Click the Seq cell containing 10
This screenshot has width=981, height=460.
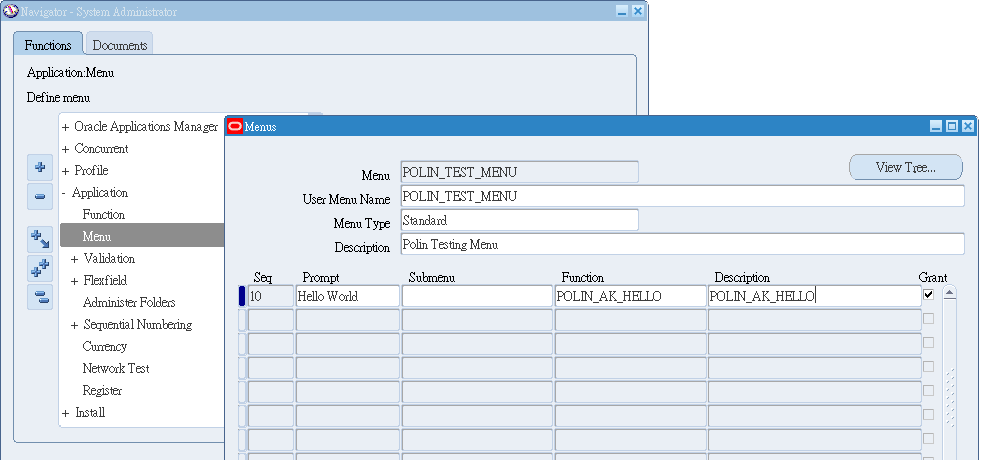click(271, 296)
